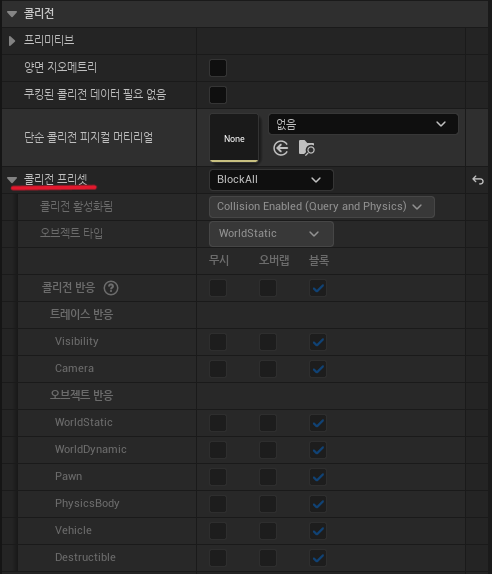492x574 pixels.
Task: Set Destructible response to 오버랩
Action: pyautogui.click(x=268, y=558)
